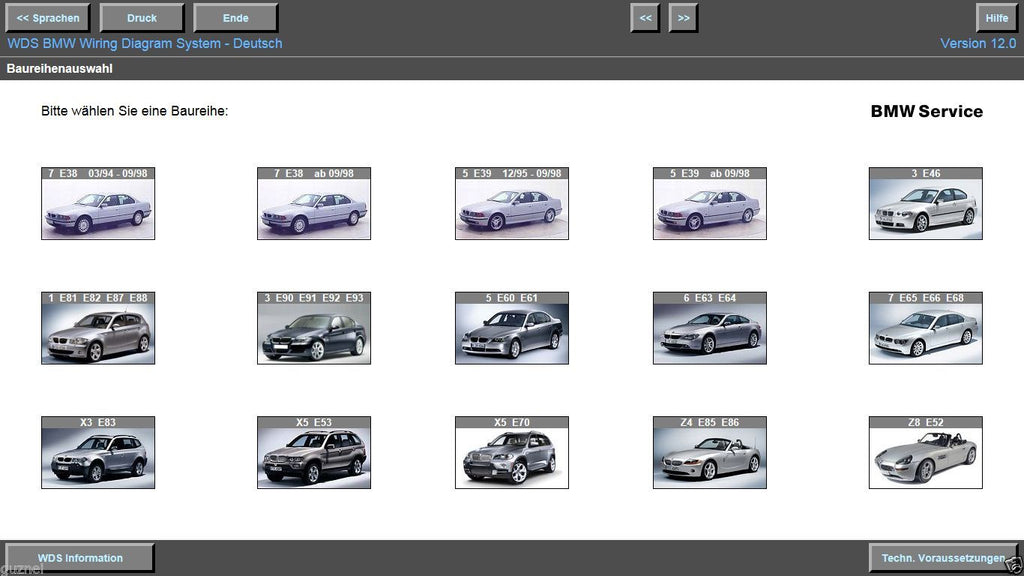Viewport: 1024px width, 576px height.
Task: Choose the 1 E81 E82 E87 E88 series
Action: [98, 328]
